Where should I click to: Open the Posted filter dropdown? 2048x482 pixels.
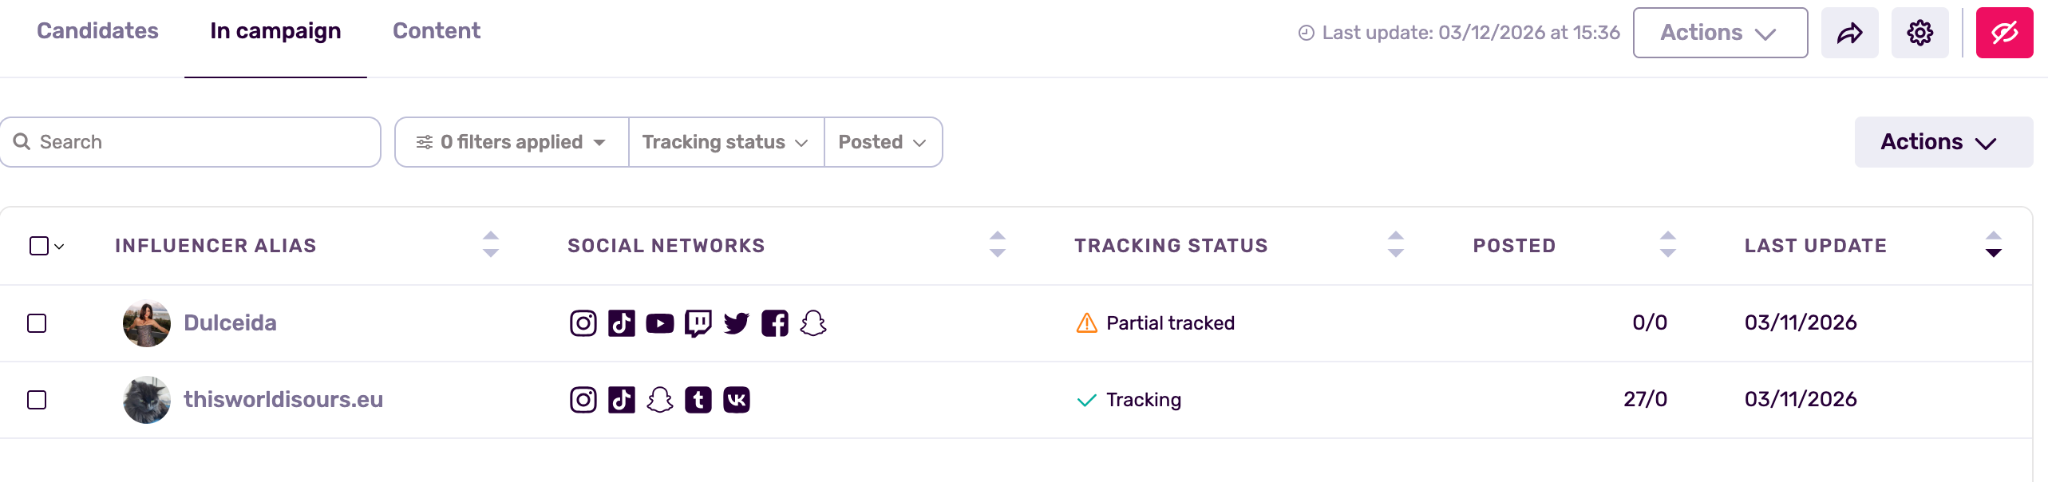pyautogui.click(x=882, y=142)
